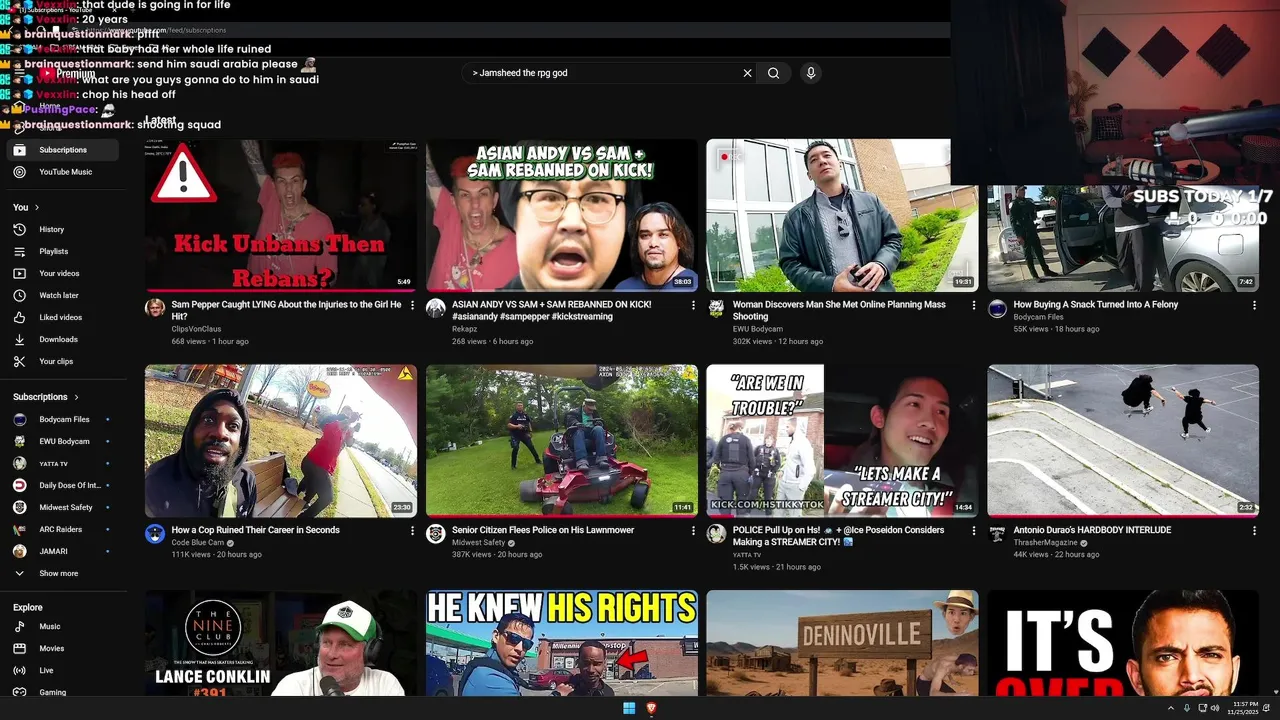This screenshot has width=1280, height=720.
Task: Open options menu for ASIAN ANDY VS SAM video
Action: click(693, 306)
